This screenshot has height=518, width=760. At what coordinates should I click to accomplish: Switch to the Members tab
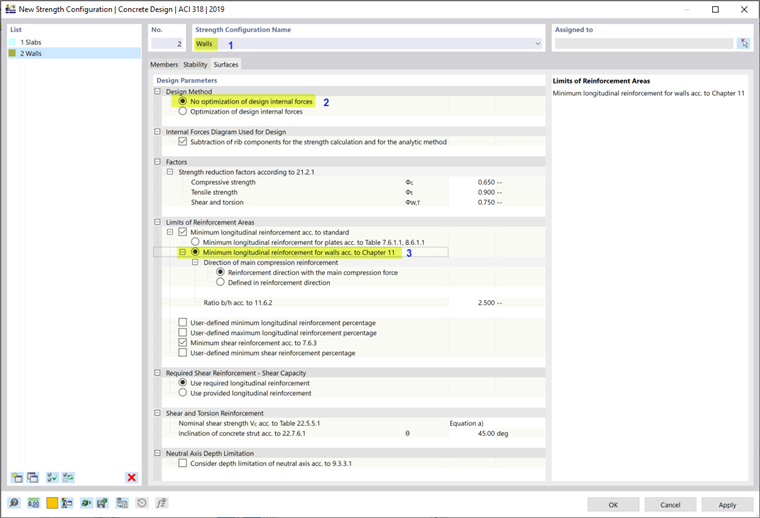(x=164, y=64)
